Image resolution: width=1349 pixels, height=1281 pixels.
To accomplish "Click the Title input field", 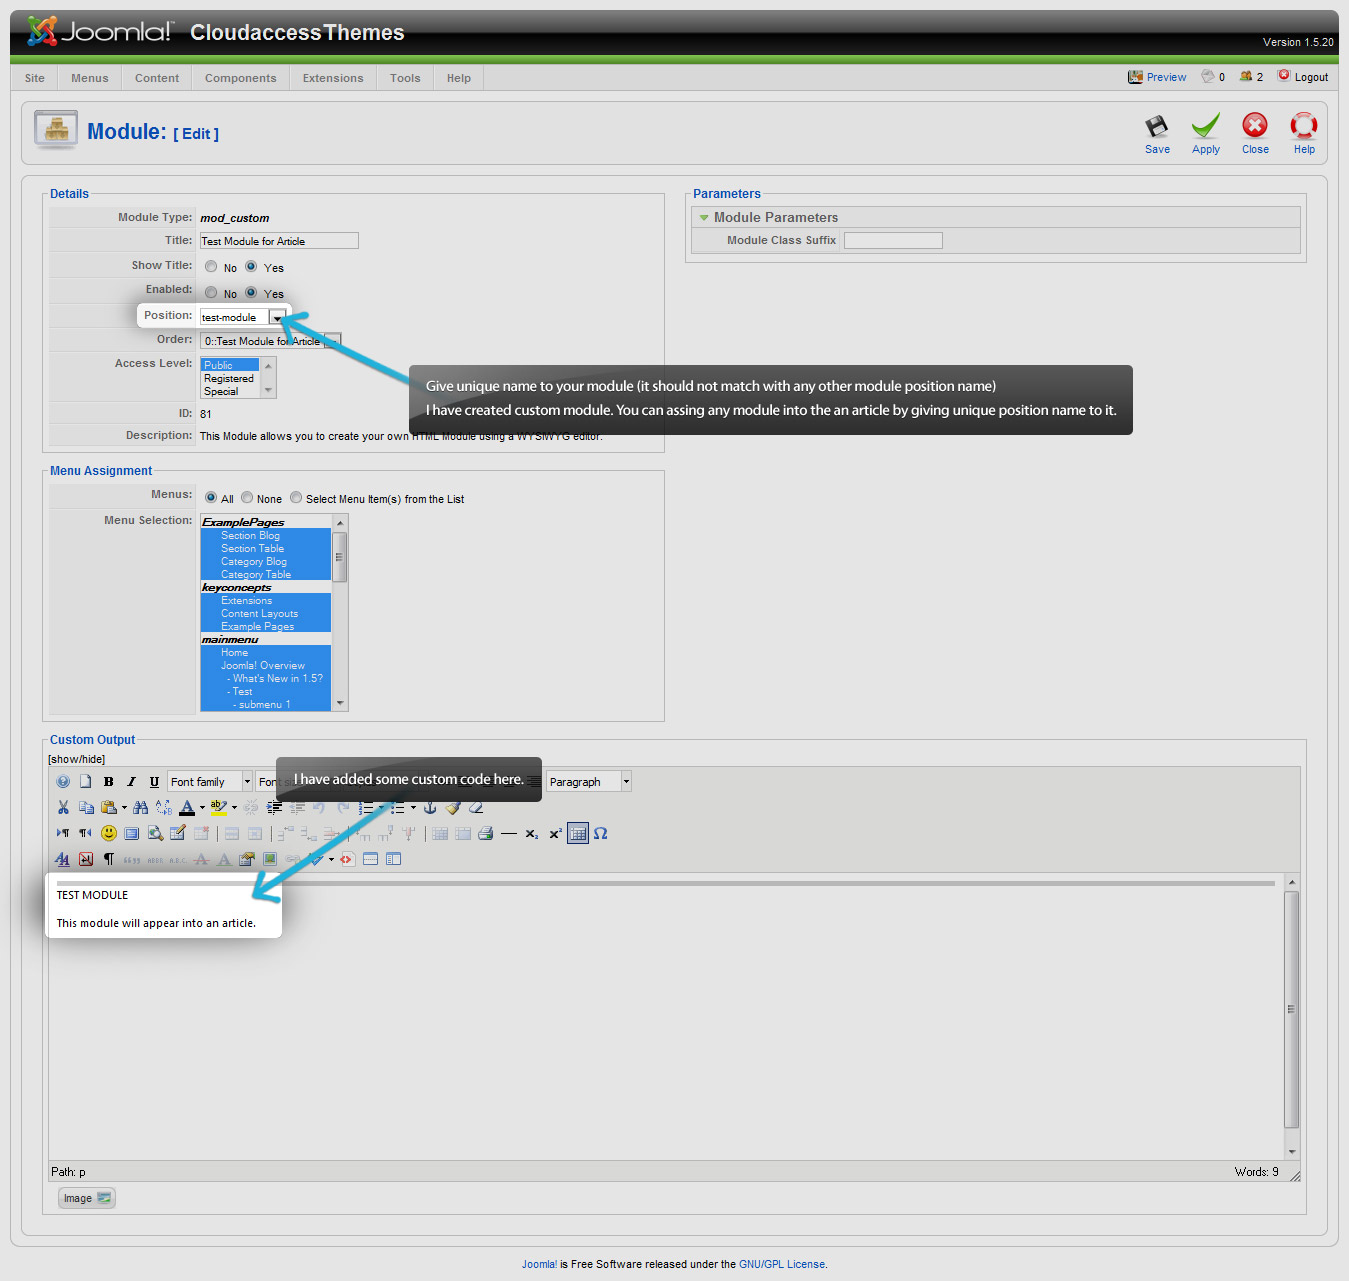I will click(x=279, y=241).
